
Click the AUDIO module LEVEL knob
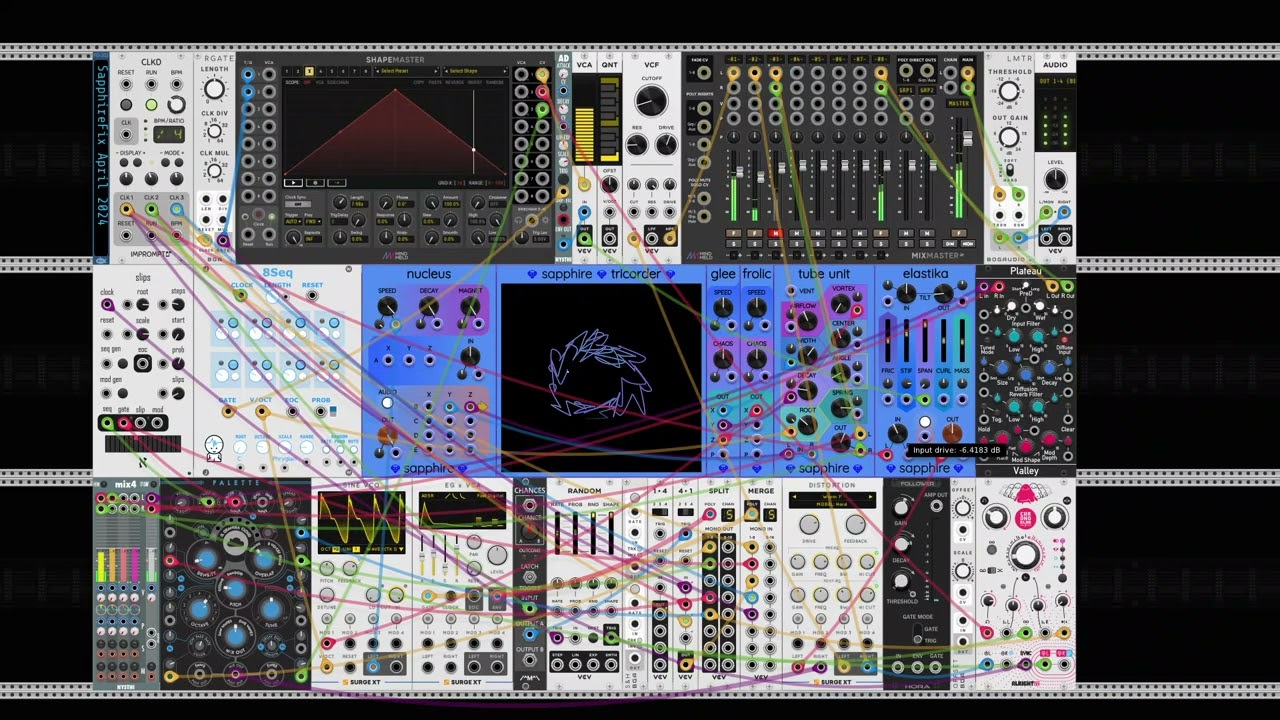1055,179
